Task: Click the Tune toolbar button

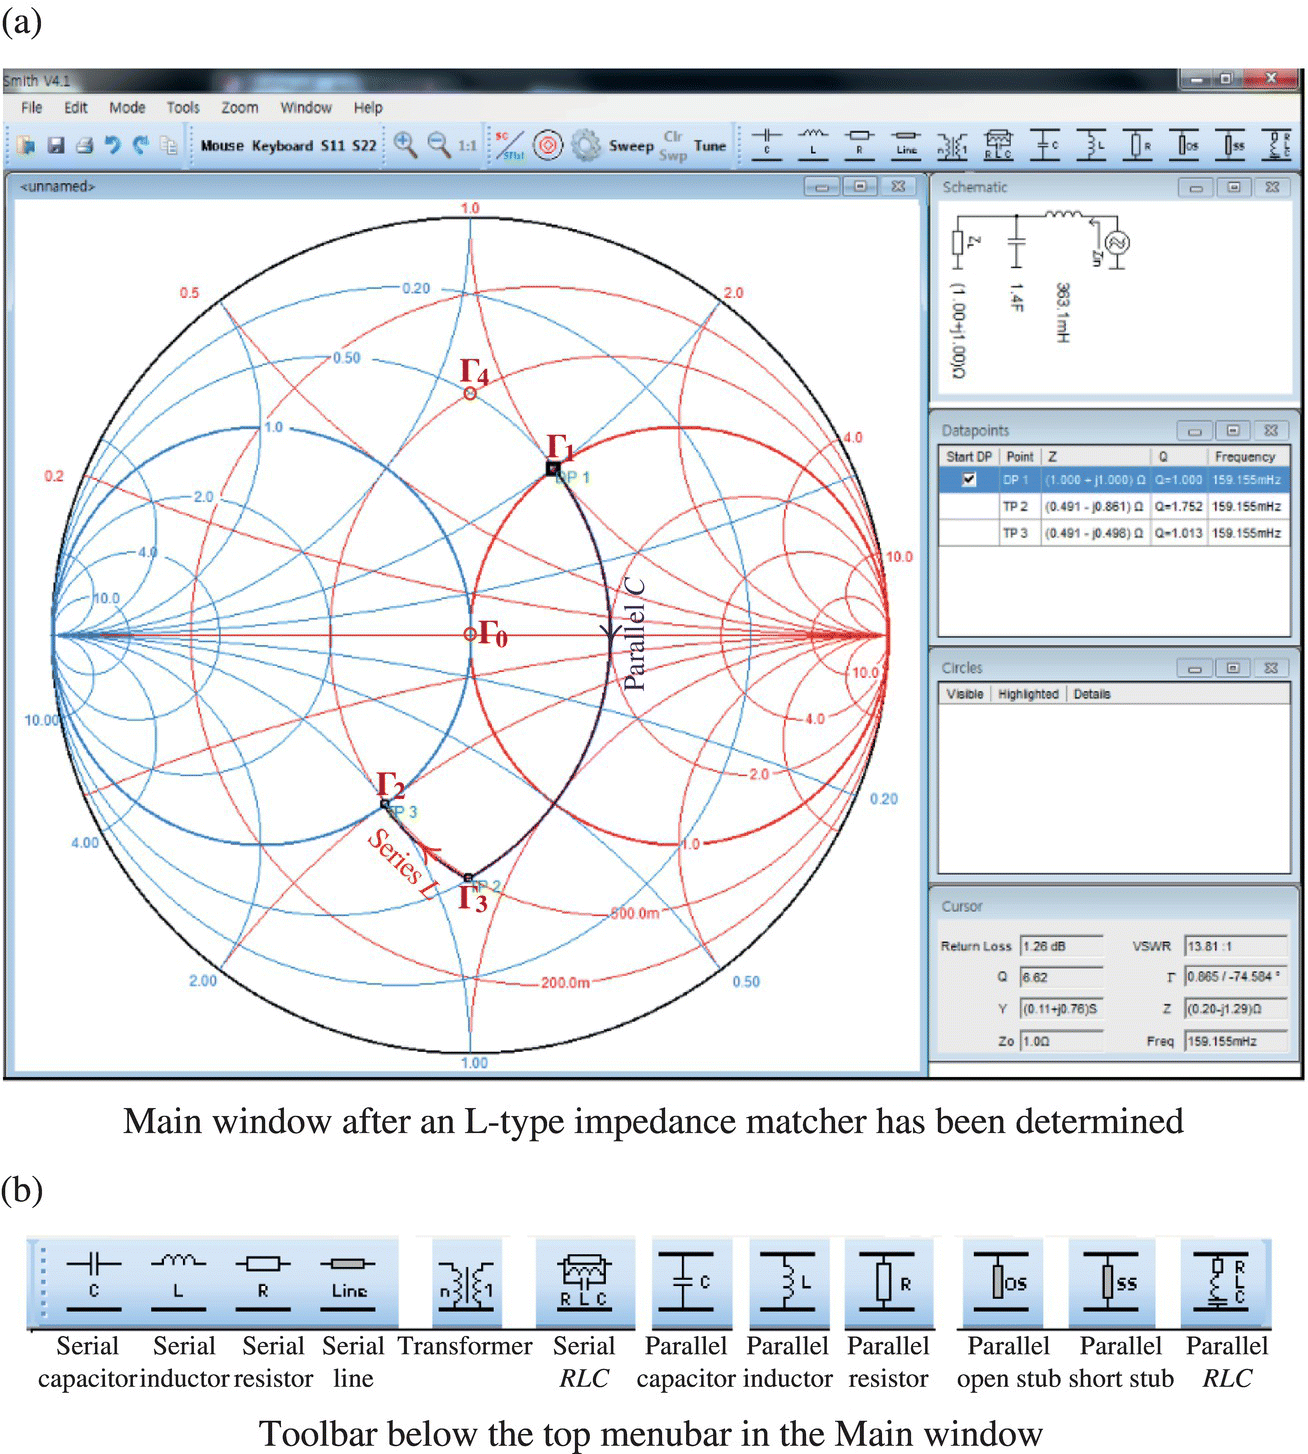Action: 710,146
